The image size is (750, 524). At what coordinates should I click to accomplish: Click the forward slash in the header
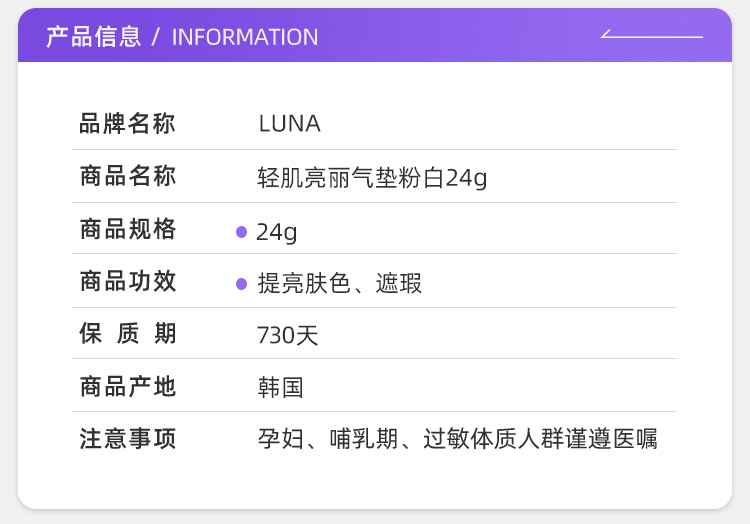[x=156, y=37]
